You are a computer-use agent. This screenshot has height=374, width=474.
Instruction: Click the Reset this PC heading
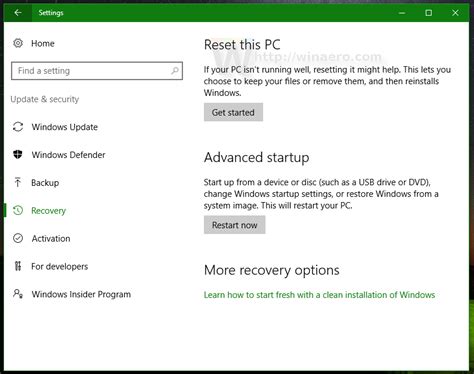242,45
